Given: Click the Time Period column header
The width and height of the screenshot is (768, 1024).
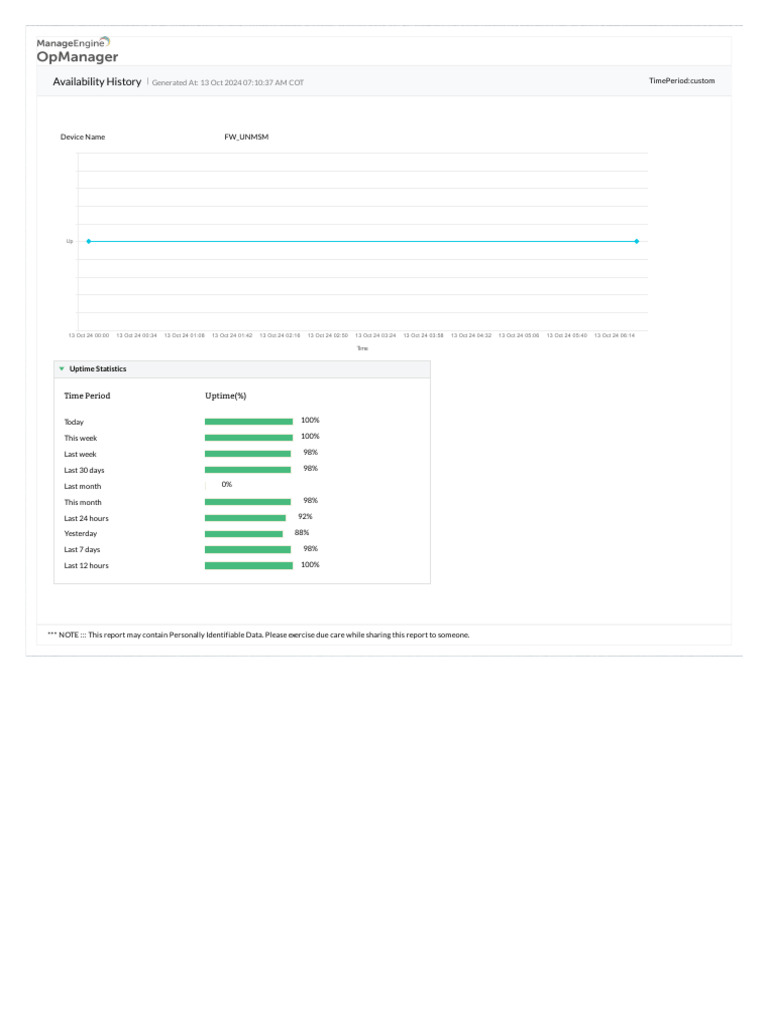Looking at the screenshot, I should (x=87, y=396).
